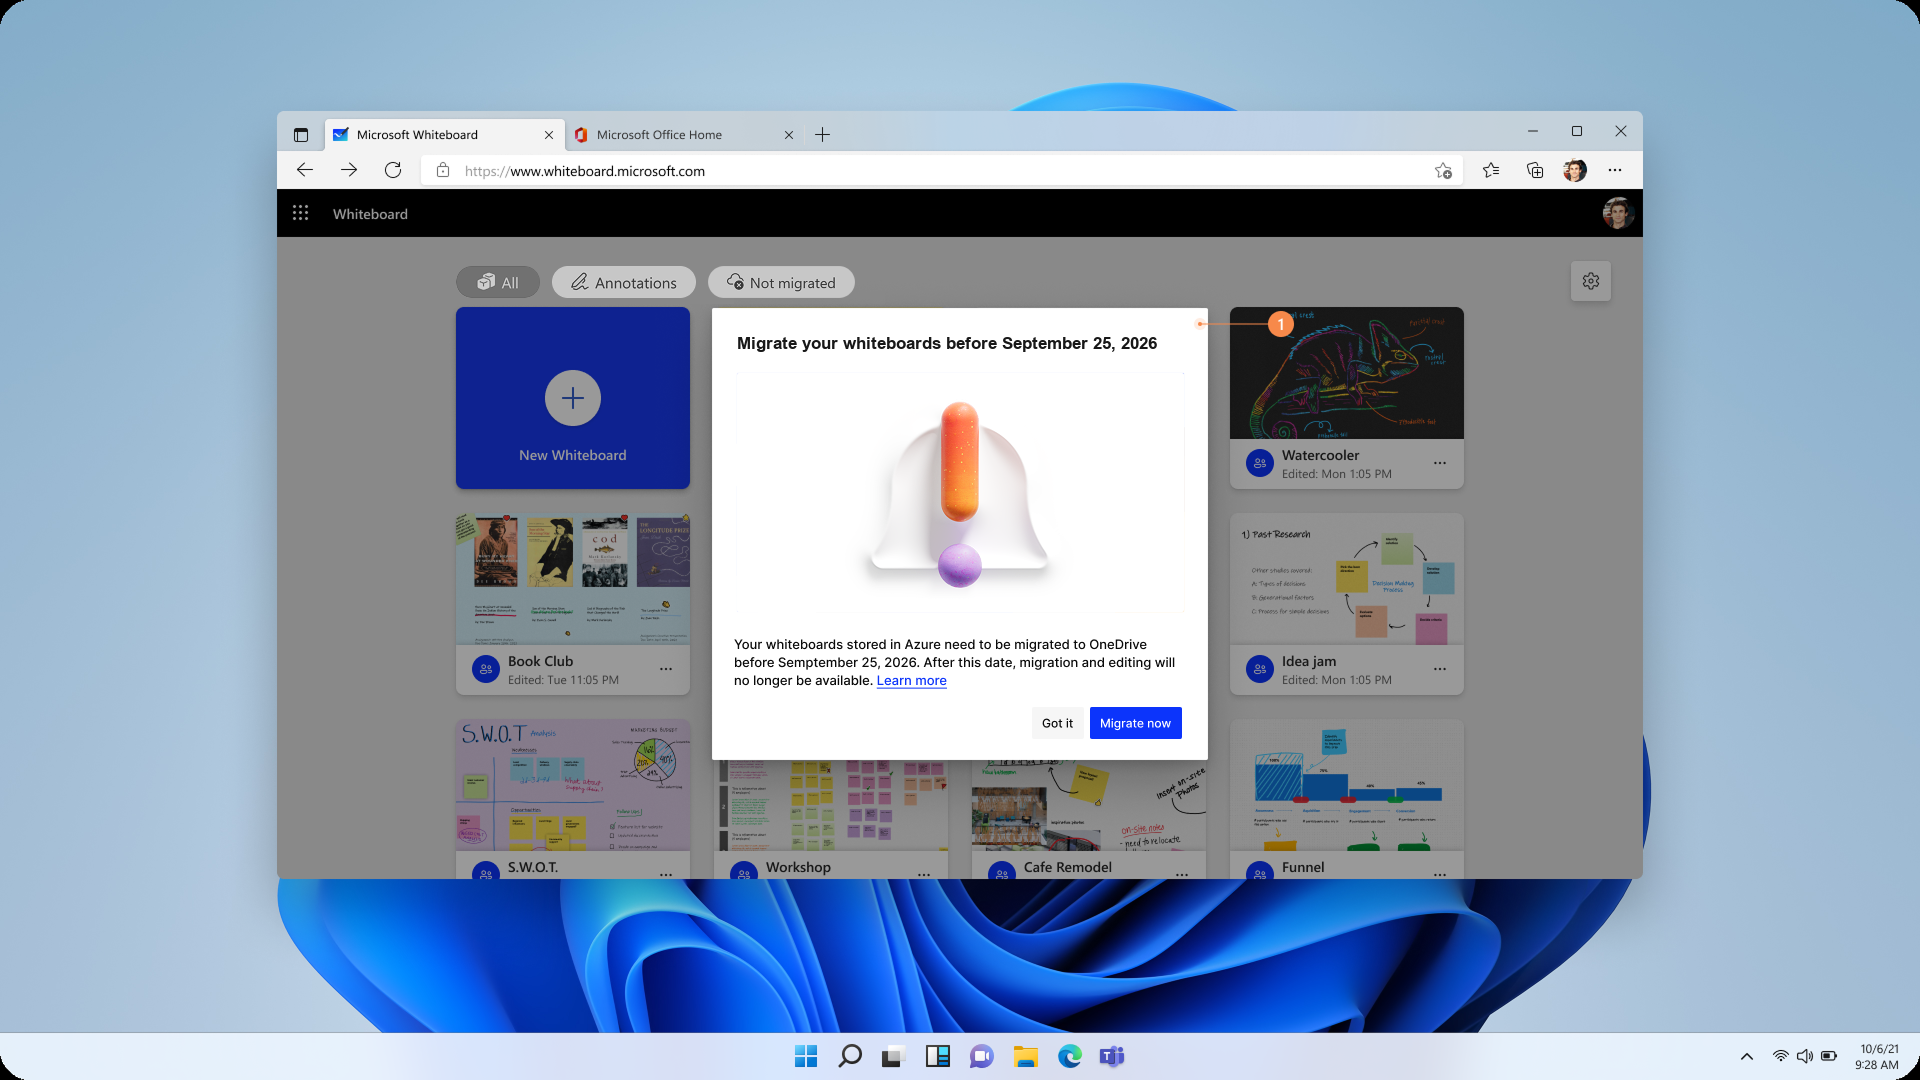The height and width of the screenshot is (1080, 1920).
Task: Show Not migrated whiteboards
Action: click(781, 282)
